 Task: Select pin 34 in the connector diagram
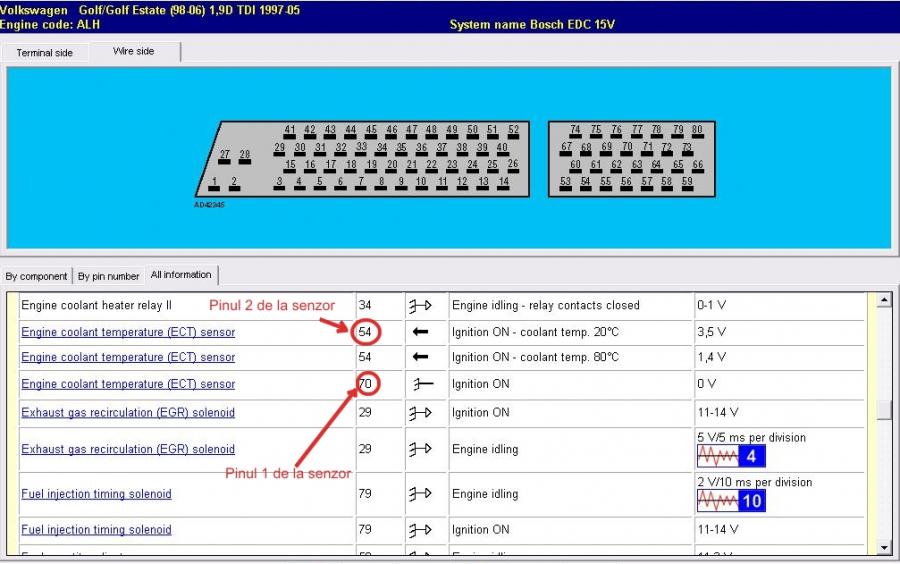coord(382,149)
